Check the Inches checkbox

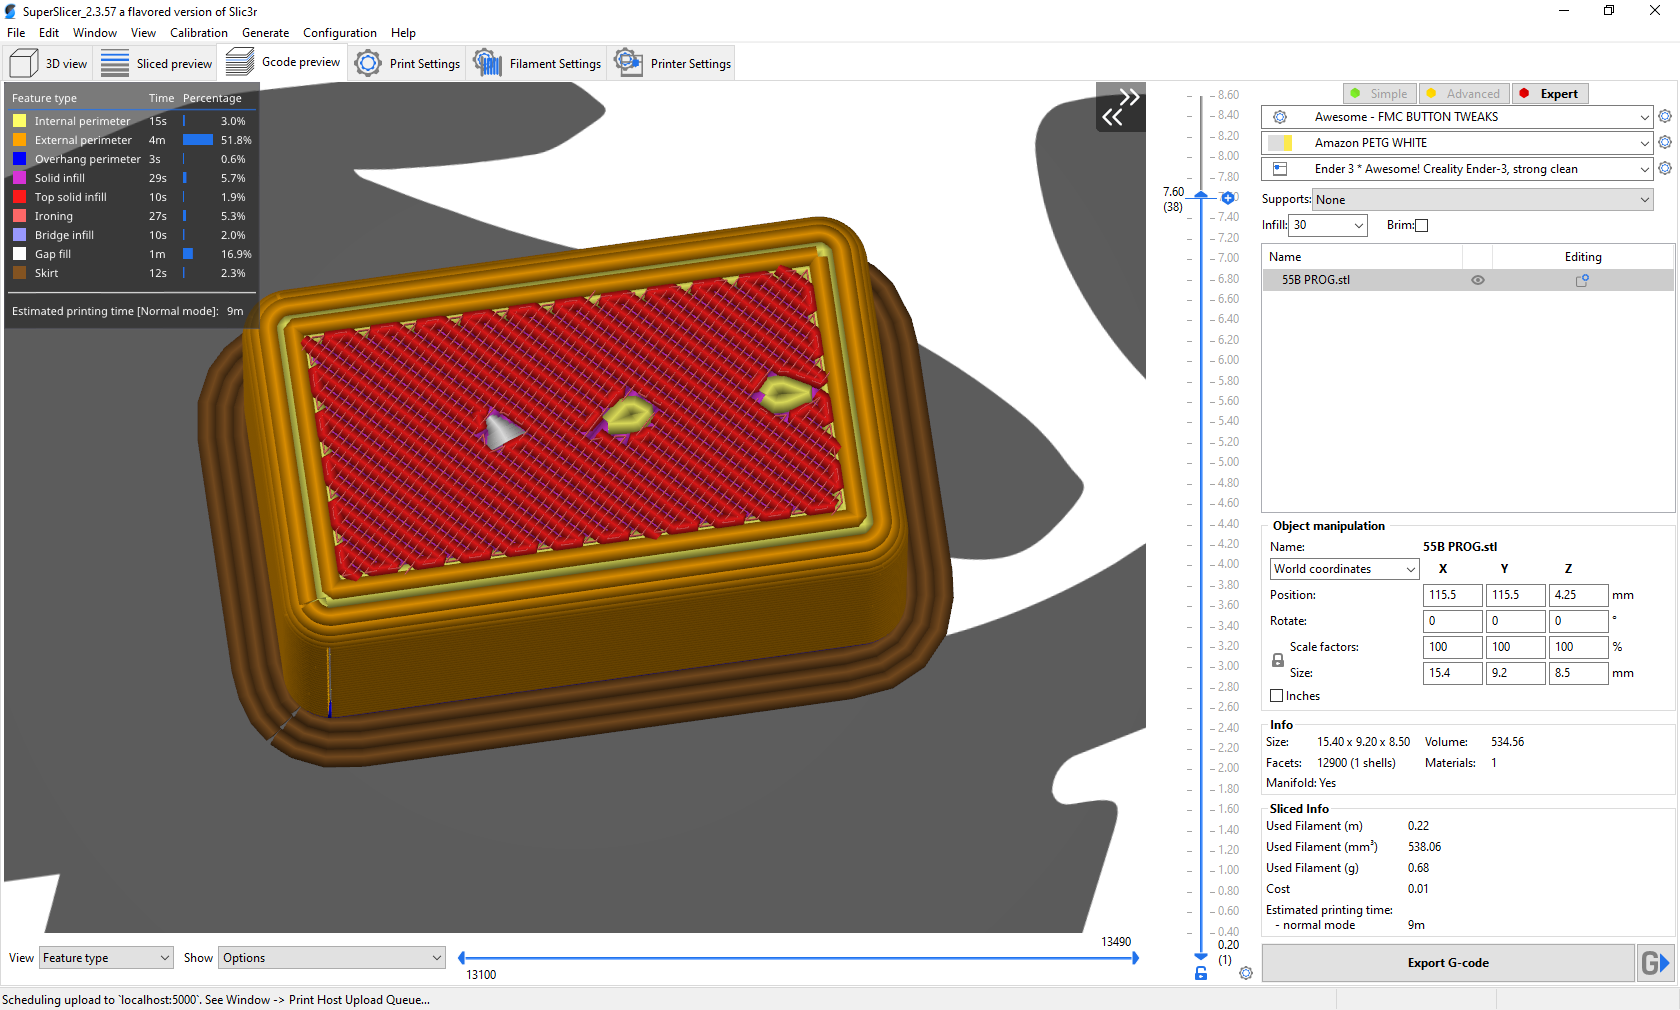pyautogui.click(x=1277, y=696)
